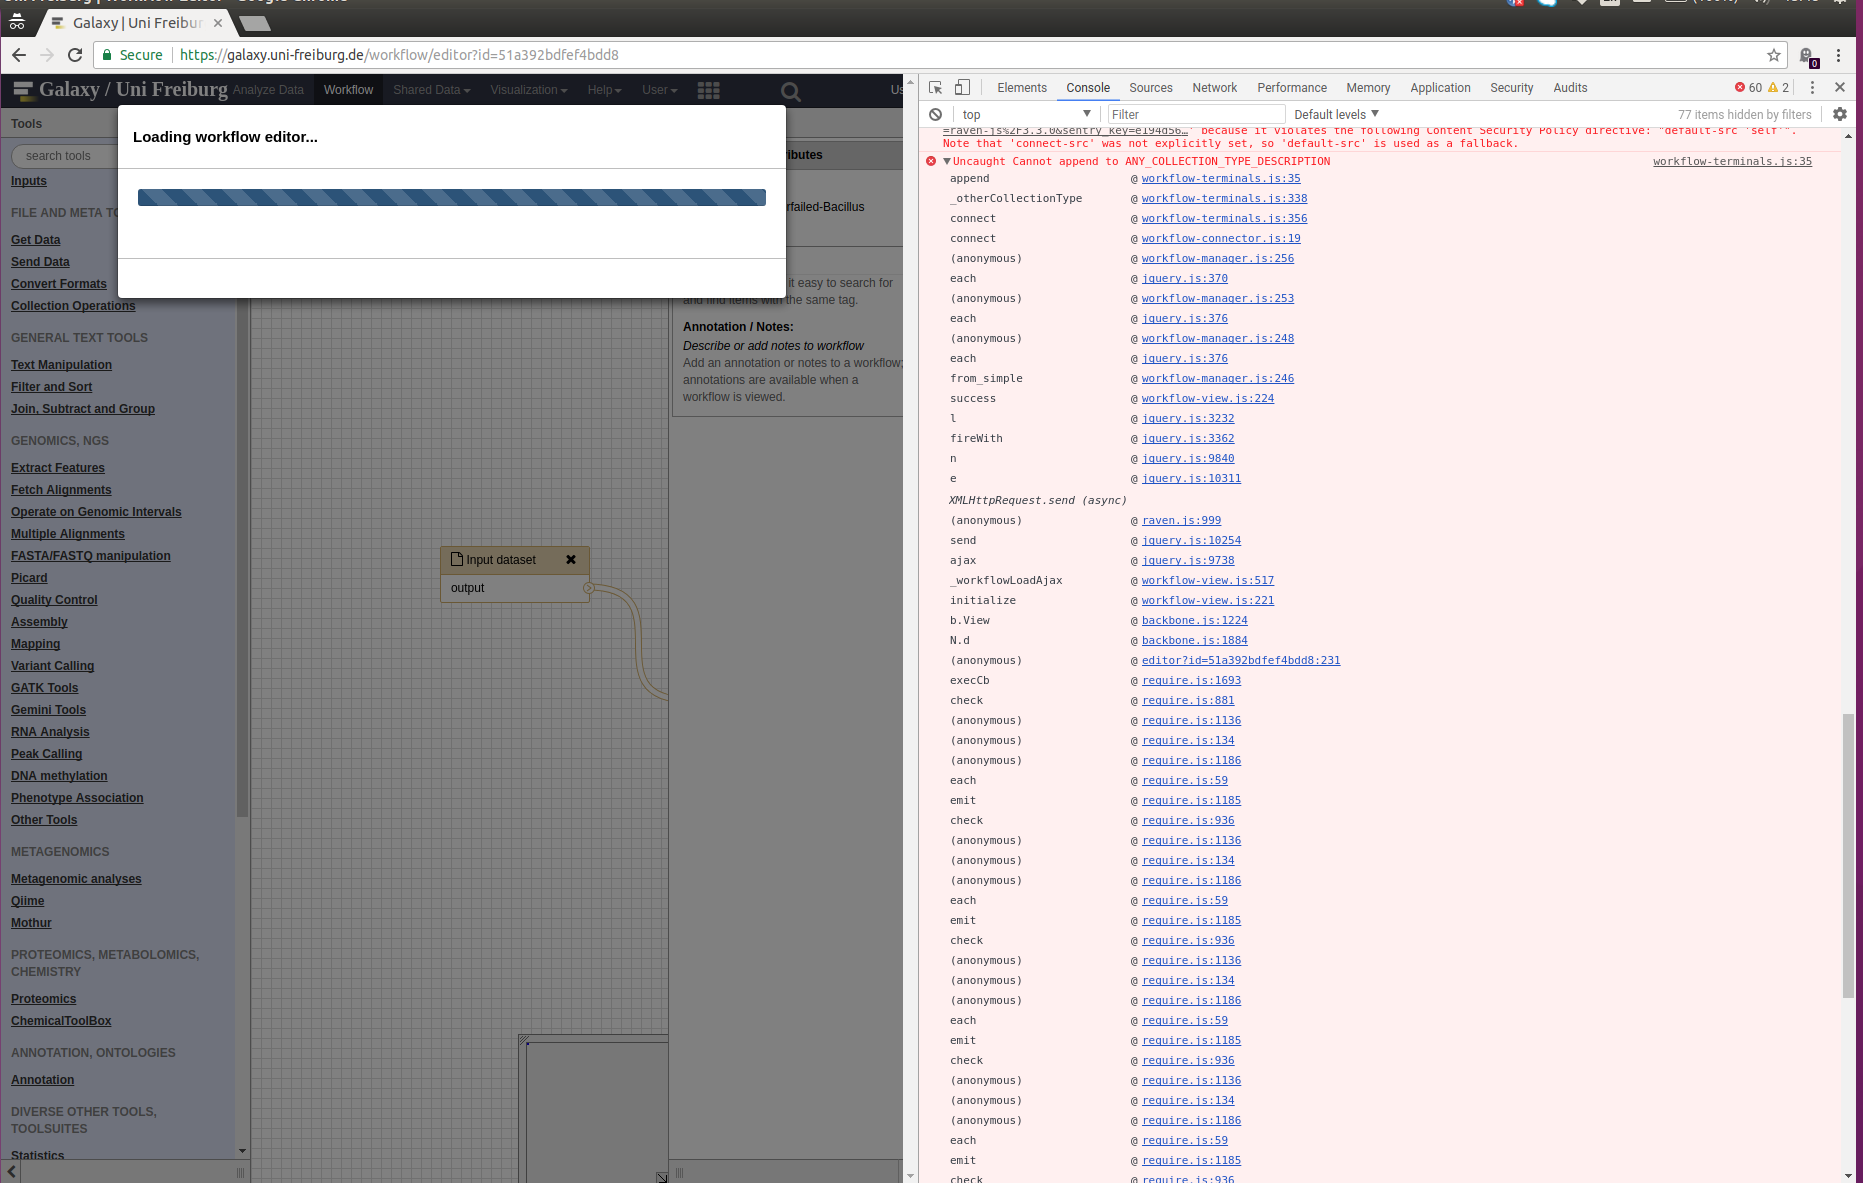Click the Galaxy logo icon
This screenshot has width=1863, height=1183.
point(24,89)
